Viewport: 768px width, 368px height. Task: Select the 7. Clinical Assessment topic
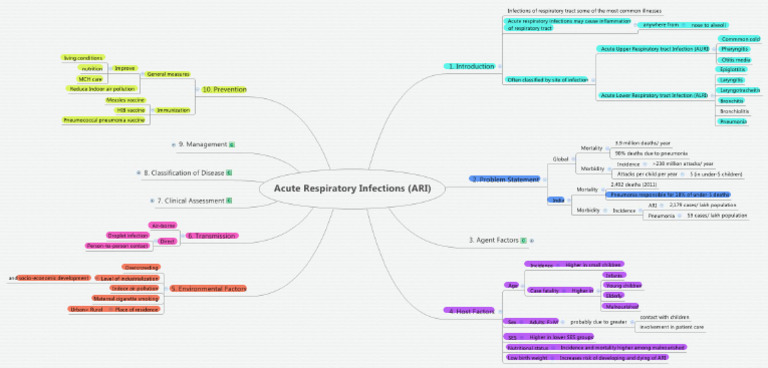pos(191,200)
